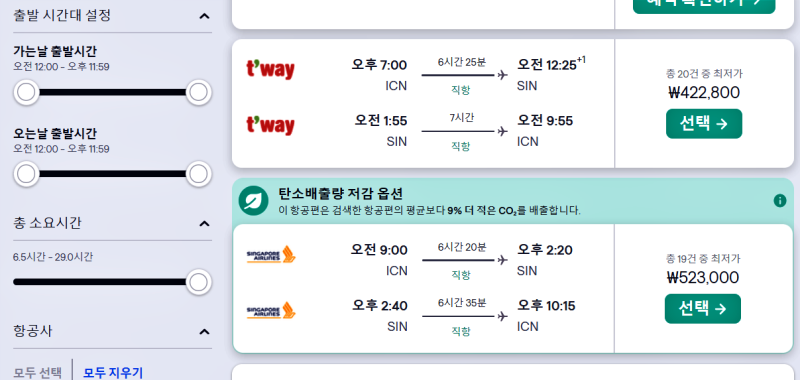Select the ₩523,000 Singapore Airlines flight
800x380 pixels.
[x=703, y=309]
